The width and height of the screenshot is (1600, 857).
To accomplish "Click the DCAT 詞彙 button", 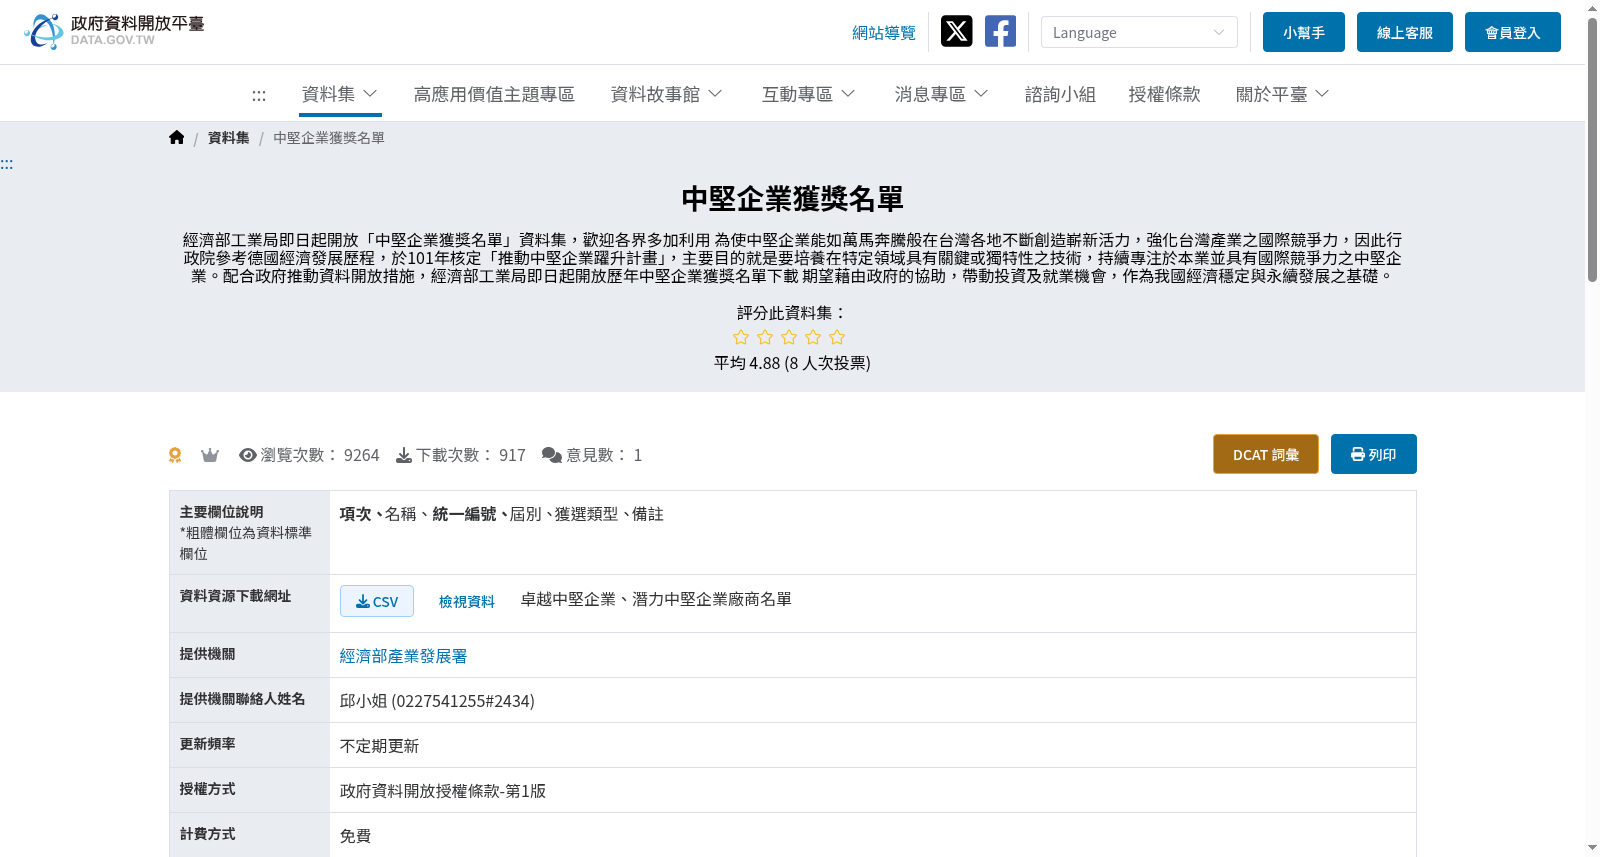I will (x=1266, y=454).
